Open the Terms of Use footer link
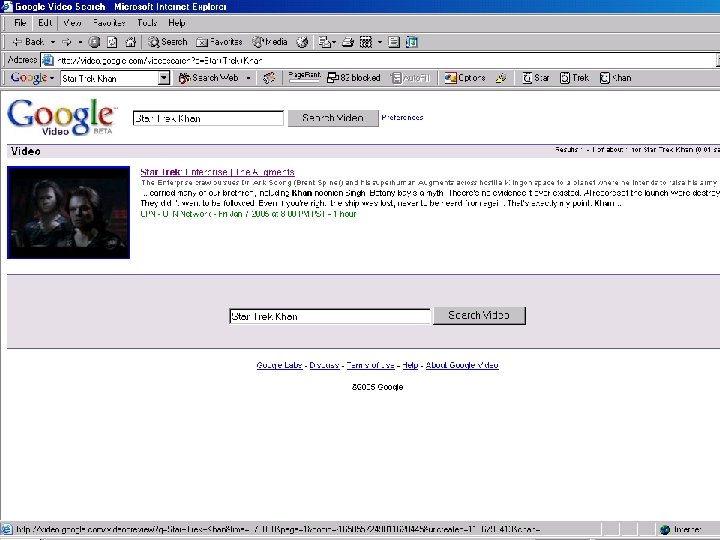 370,365
